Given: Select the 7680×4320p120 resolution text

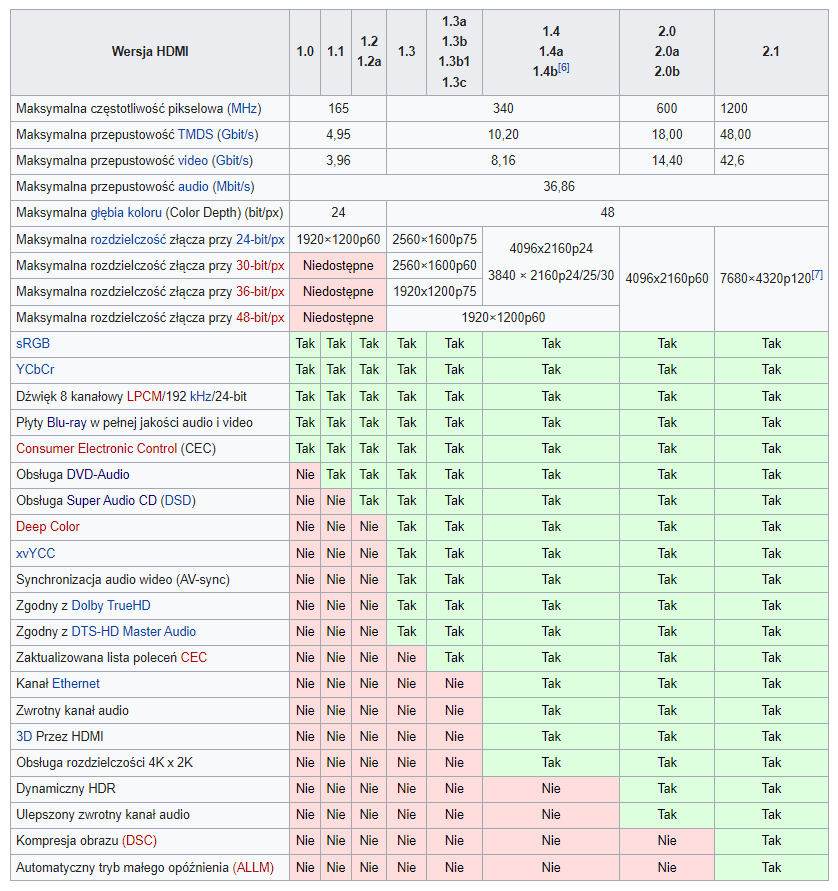Looking at the screenshot, I should click(765, 279).
